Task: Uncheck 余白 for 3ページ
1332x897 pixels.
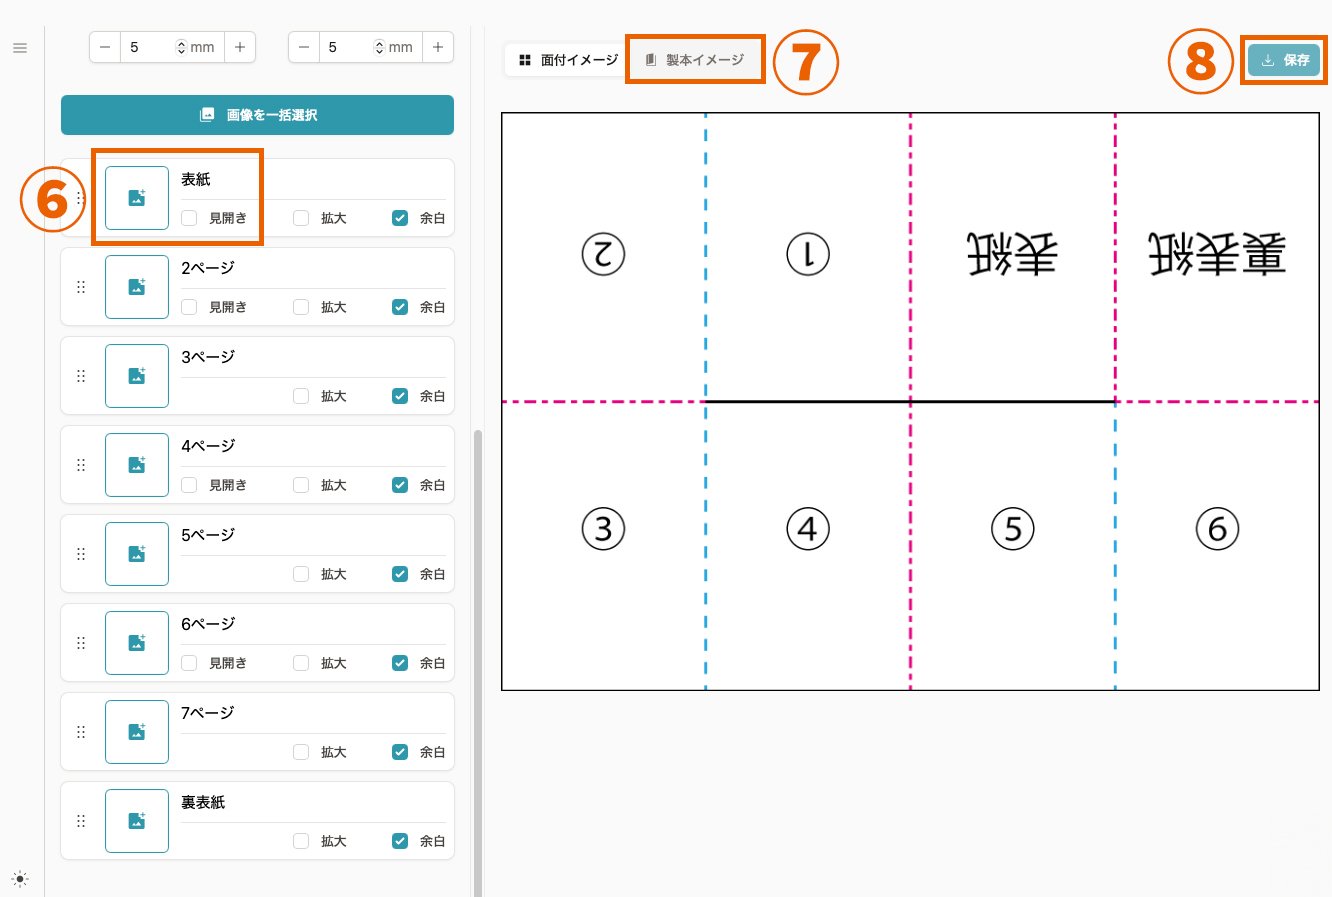Action: [400, 396]
